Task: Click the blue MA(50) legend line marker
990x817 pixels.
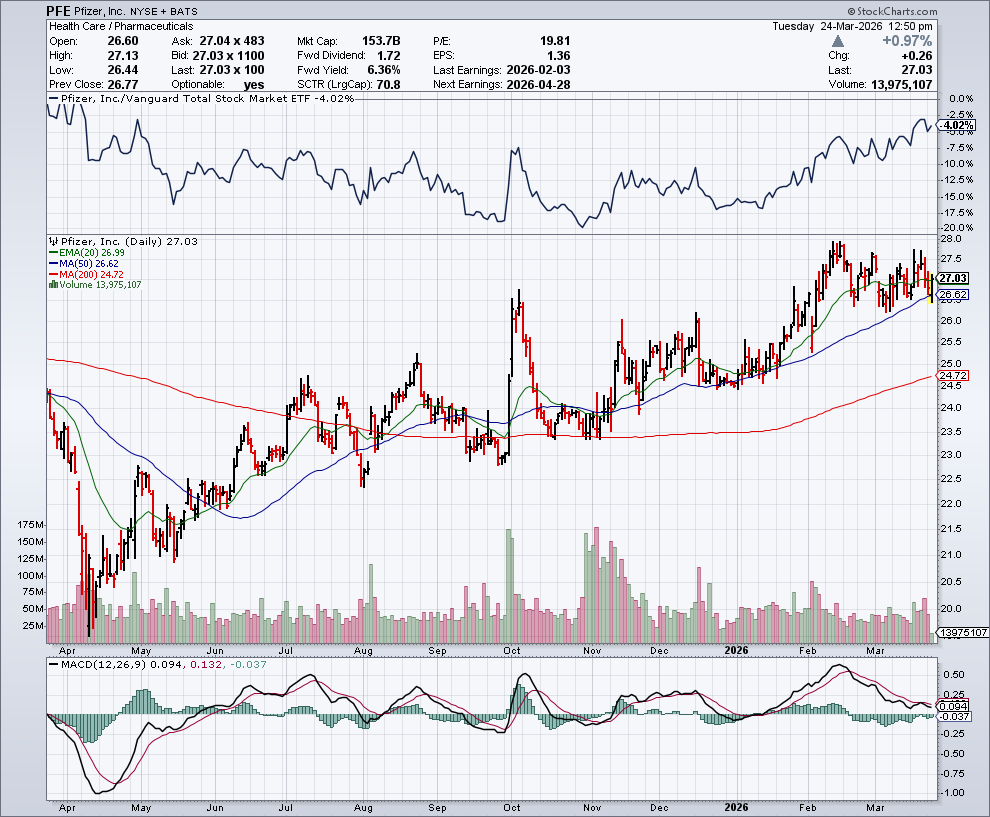Action: 50,264
